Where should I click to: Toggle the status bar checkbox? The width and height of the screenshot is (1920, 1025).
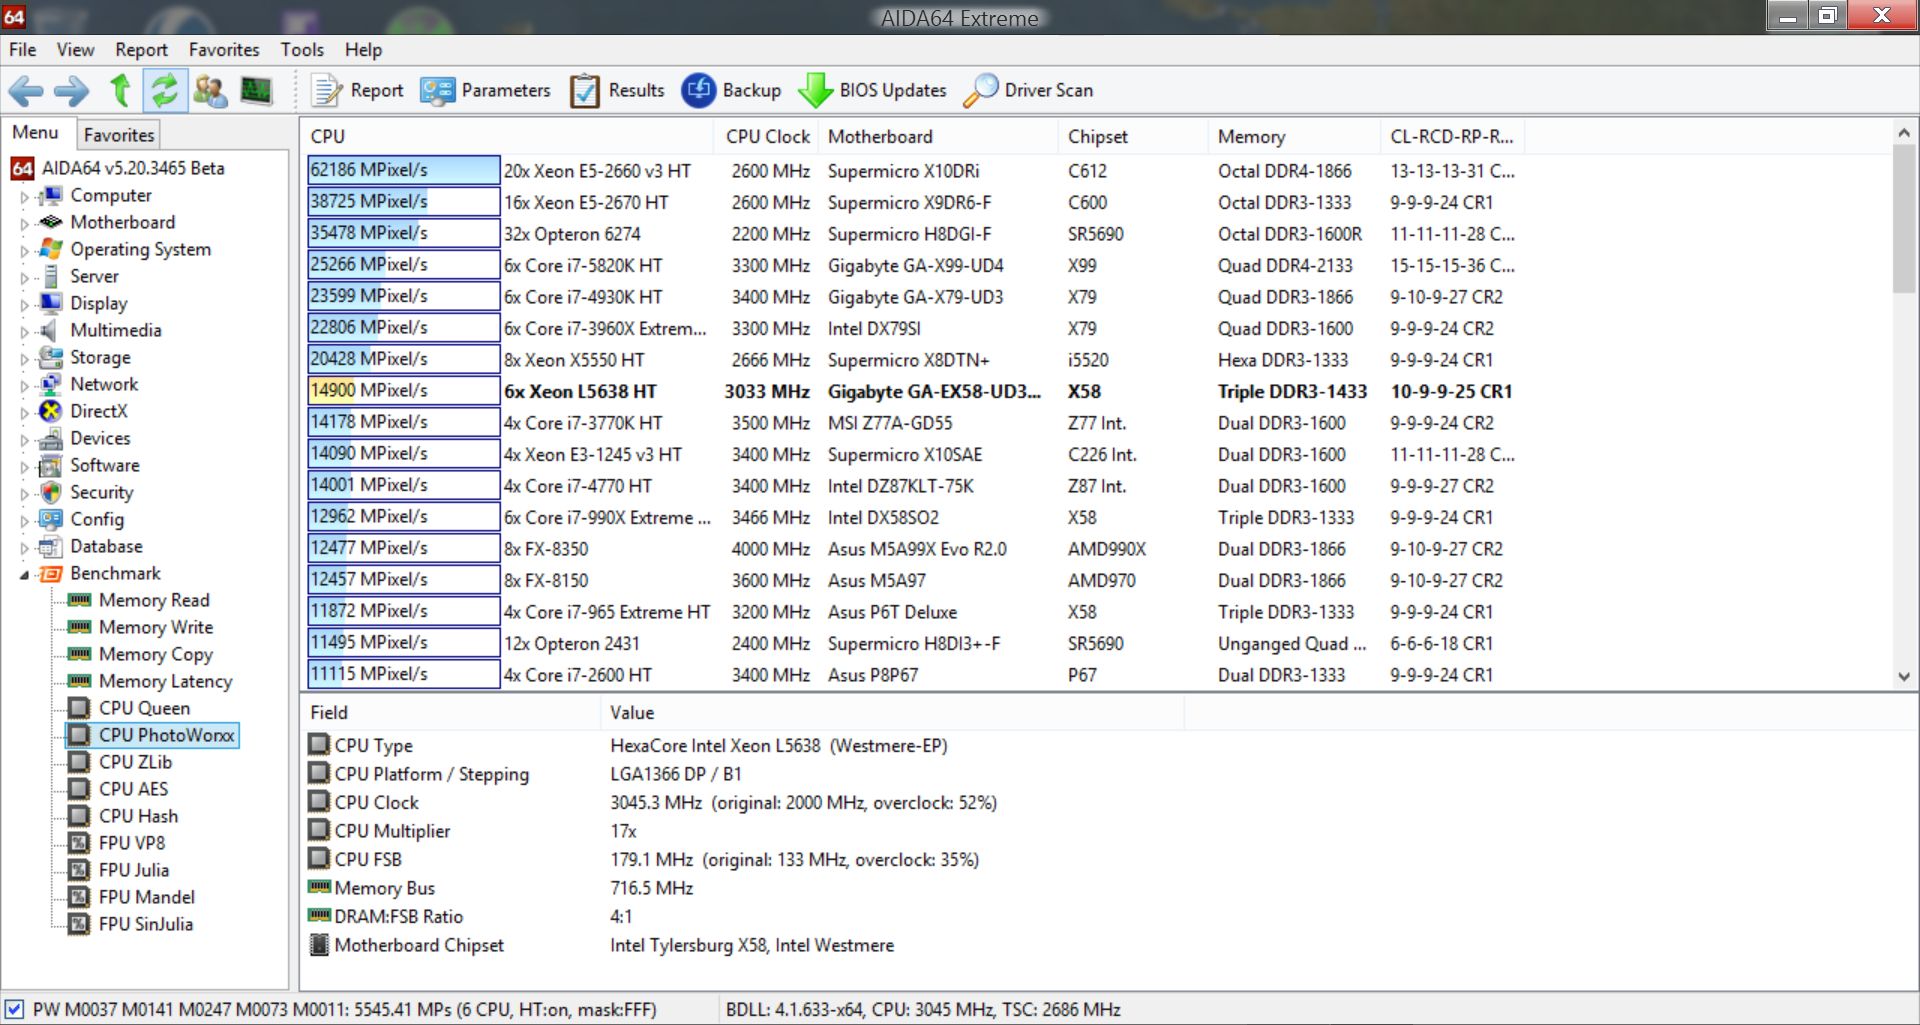(x=14, y=1009)
